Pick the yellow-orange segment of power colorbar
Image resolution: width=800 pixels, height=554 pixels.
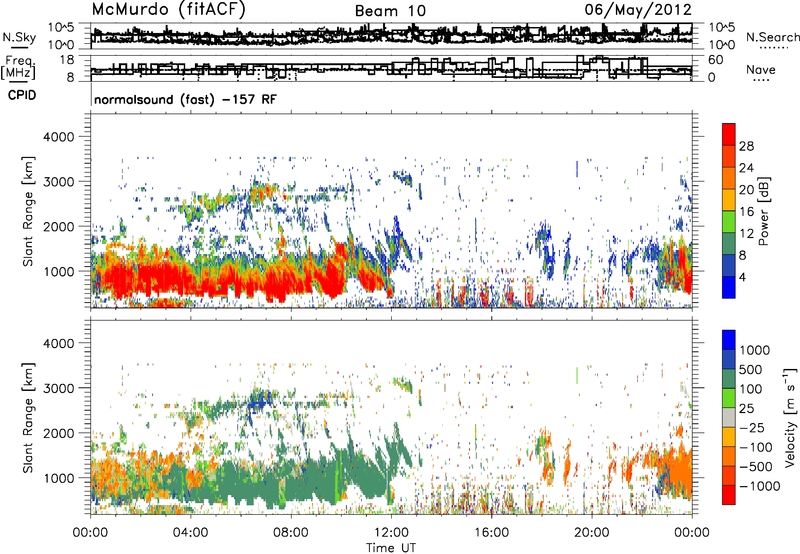tap(729, 199)
